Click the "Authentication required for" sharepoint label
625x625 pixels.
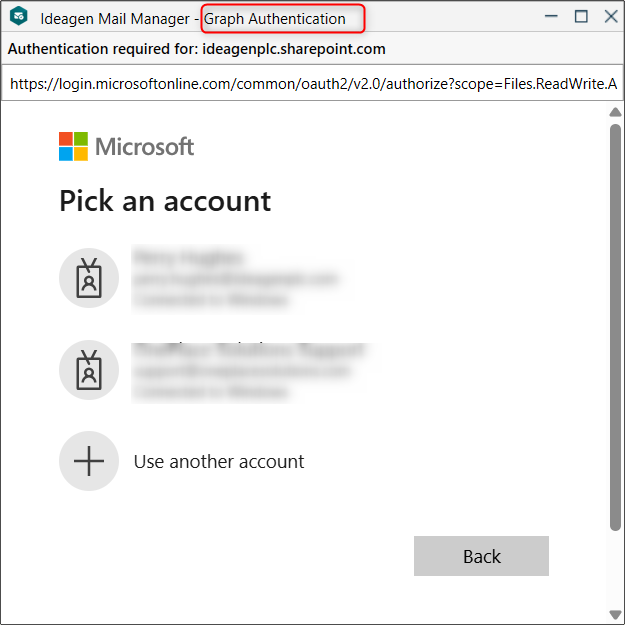click(x=196, y=49)
